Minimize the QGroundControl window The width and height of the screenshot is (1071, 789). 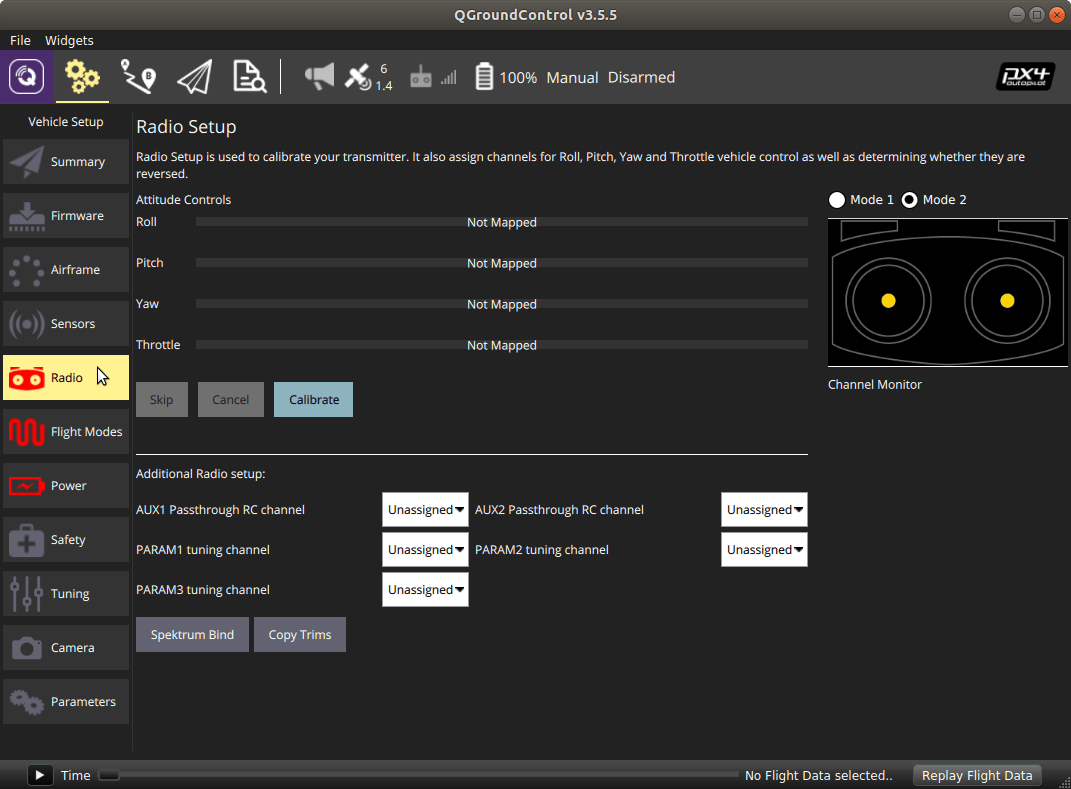tap(1016, 15)
